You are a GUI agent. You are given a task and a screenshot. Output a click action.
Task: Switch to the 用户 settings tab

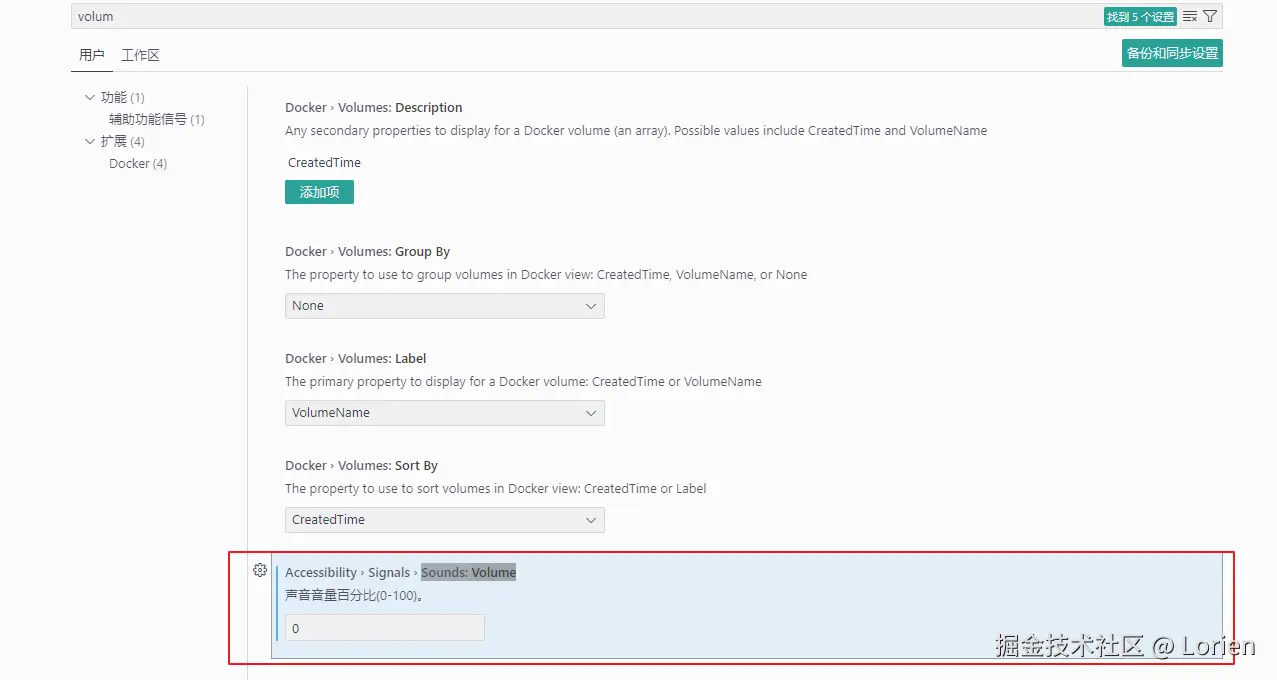[92, 55]
